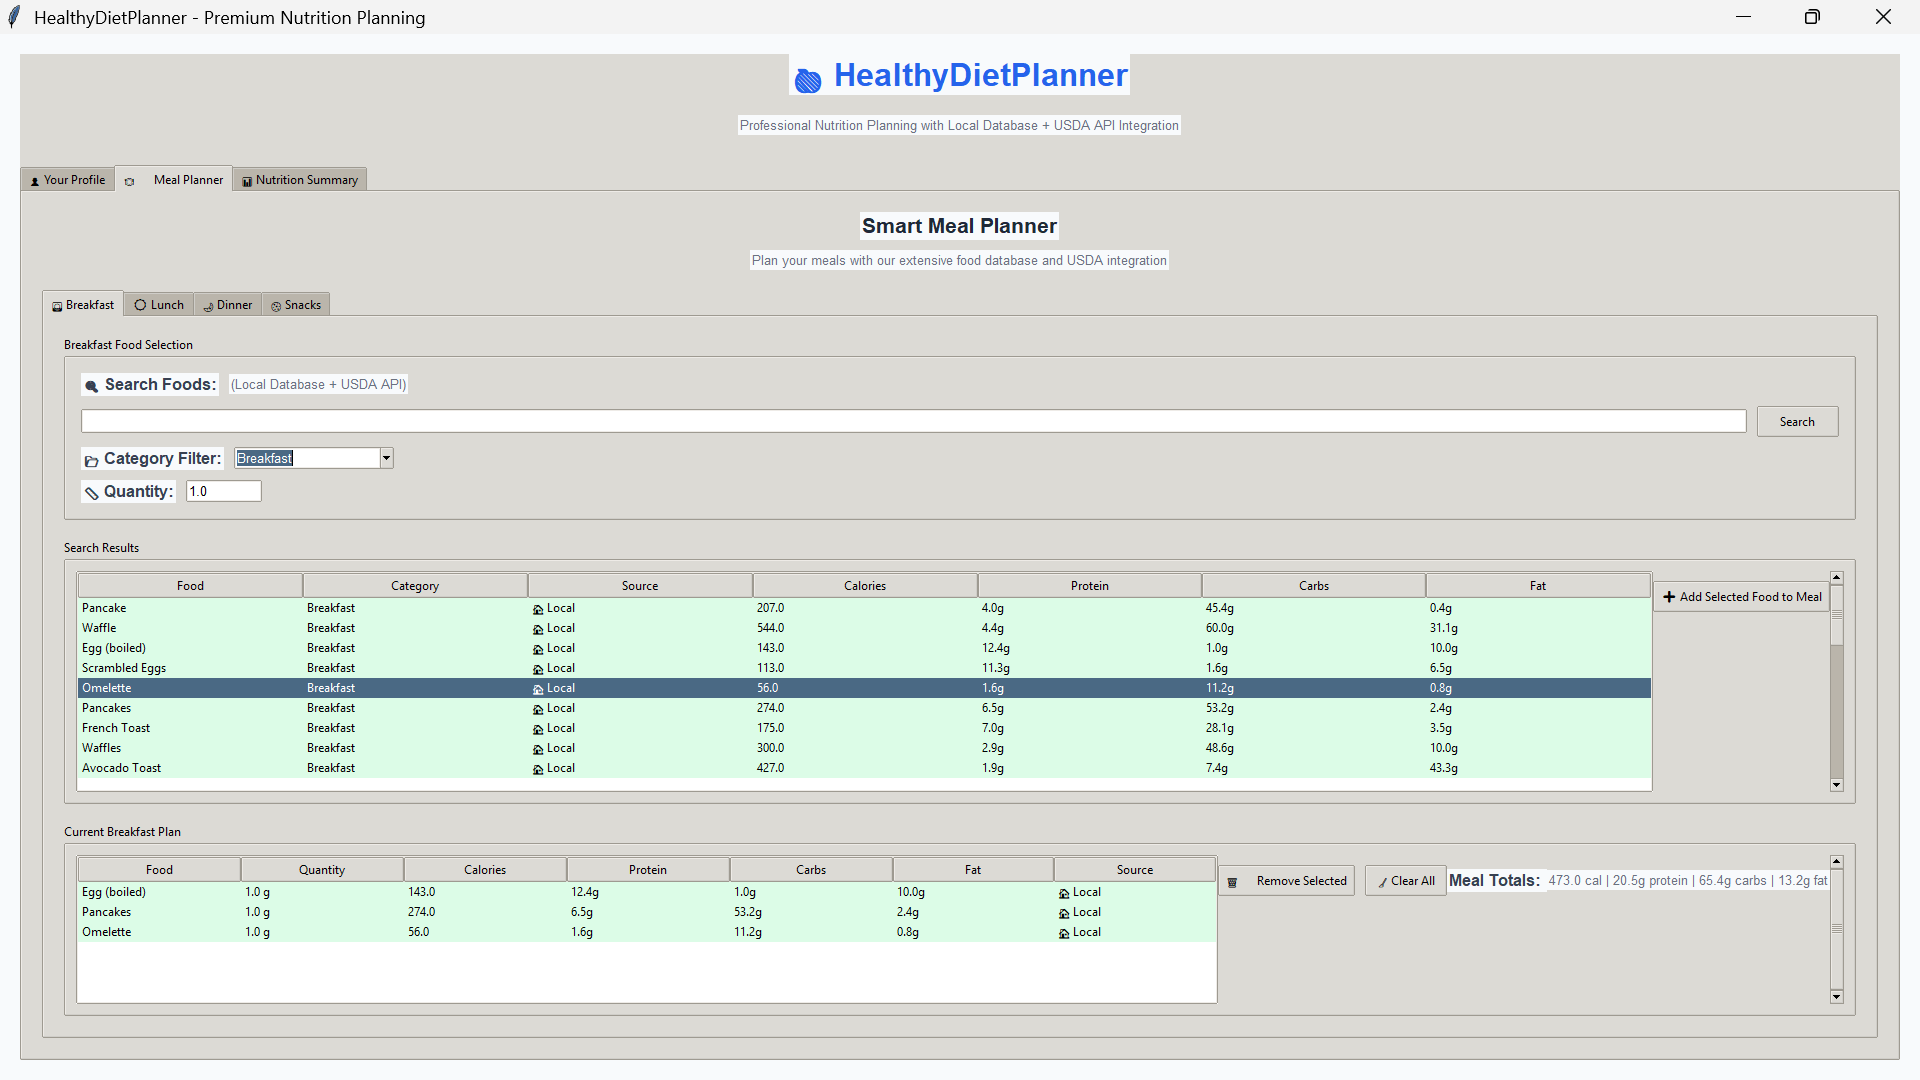Open the Your Profile tab
This screenshot has height=1080, width=1920.
point(67,180)
